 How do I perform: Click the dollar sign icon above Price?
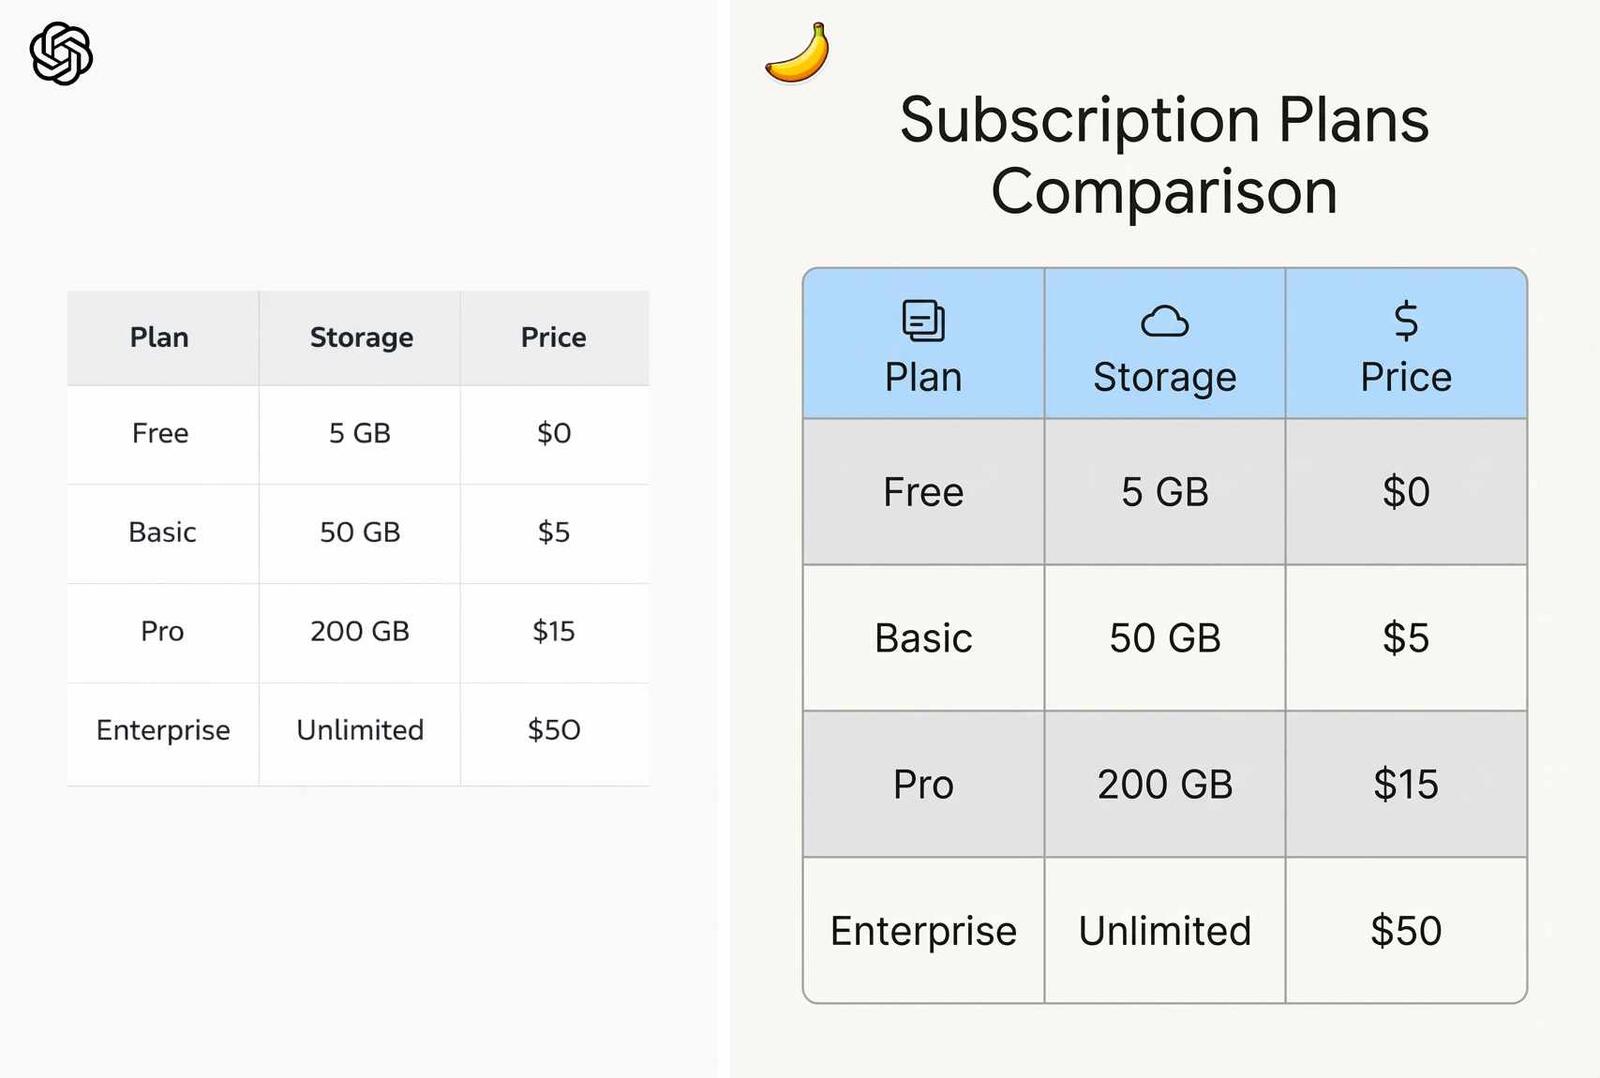click(1406, 321)
